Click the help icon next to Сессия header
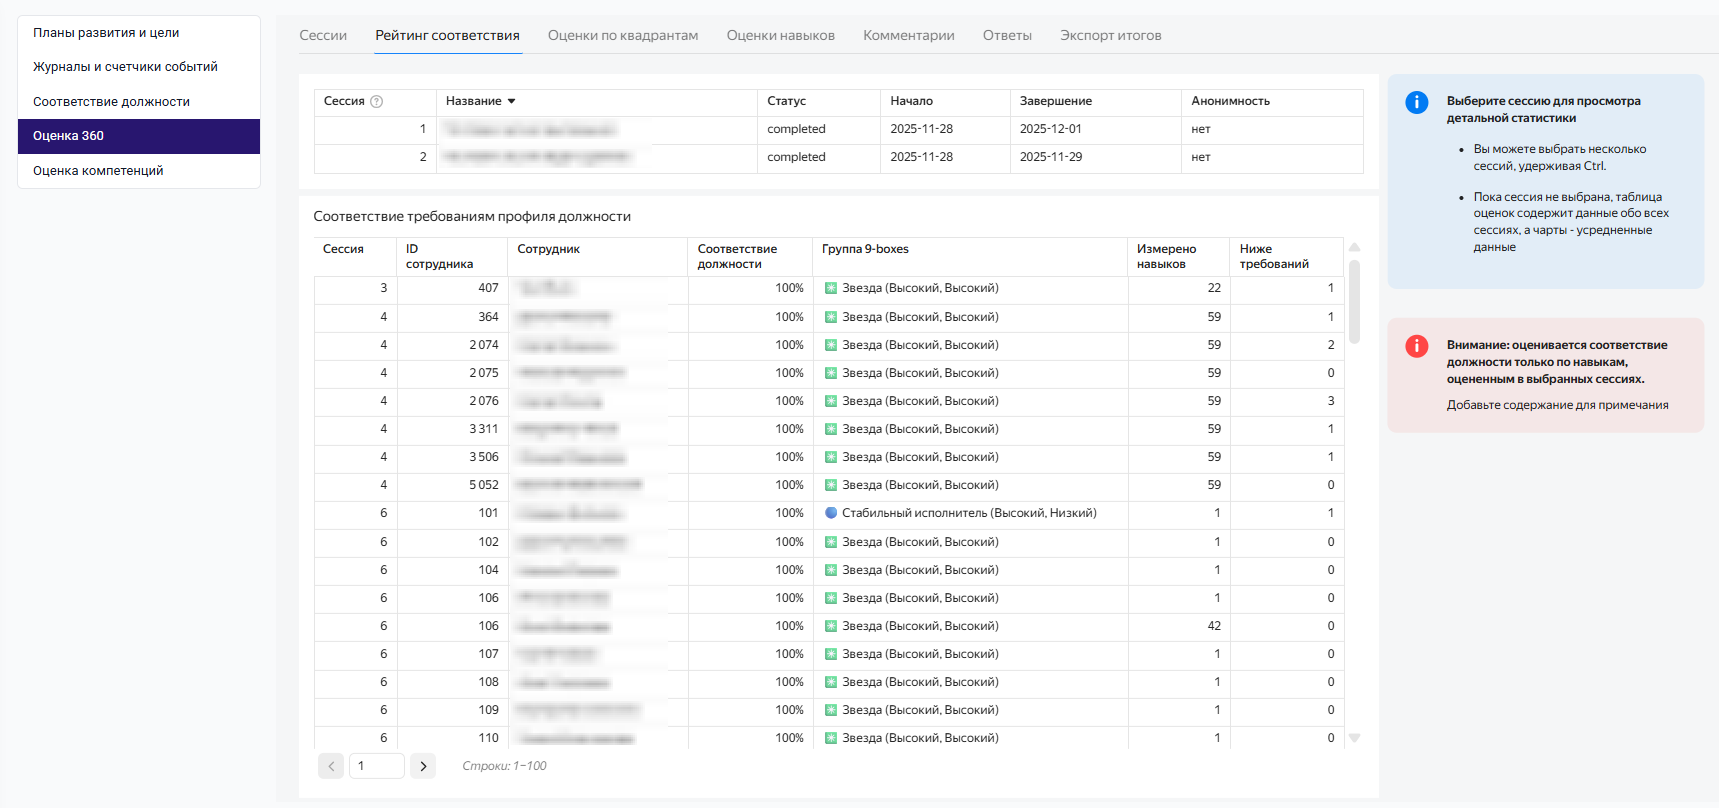The image size is (1719, 808). [377, 101]
